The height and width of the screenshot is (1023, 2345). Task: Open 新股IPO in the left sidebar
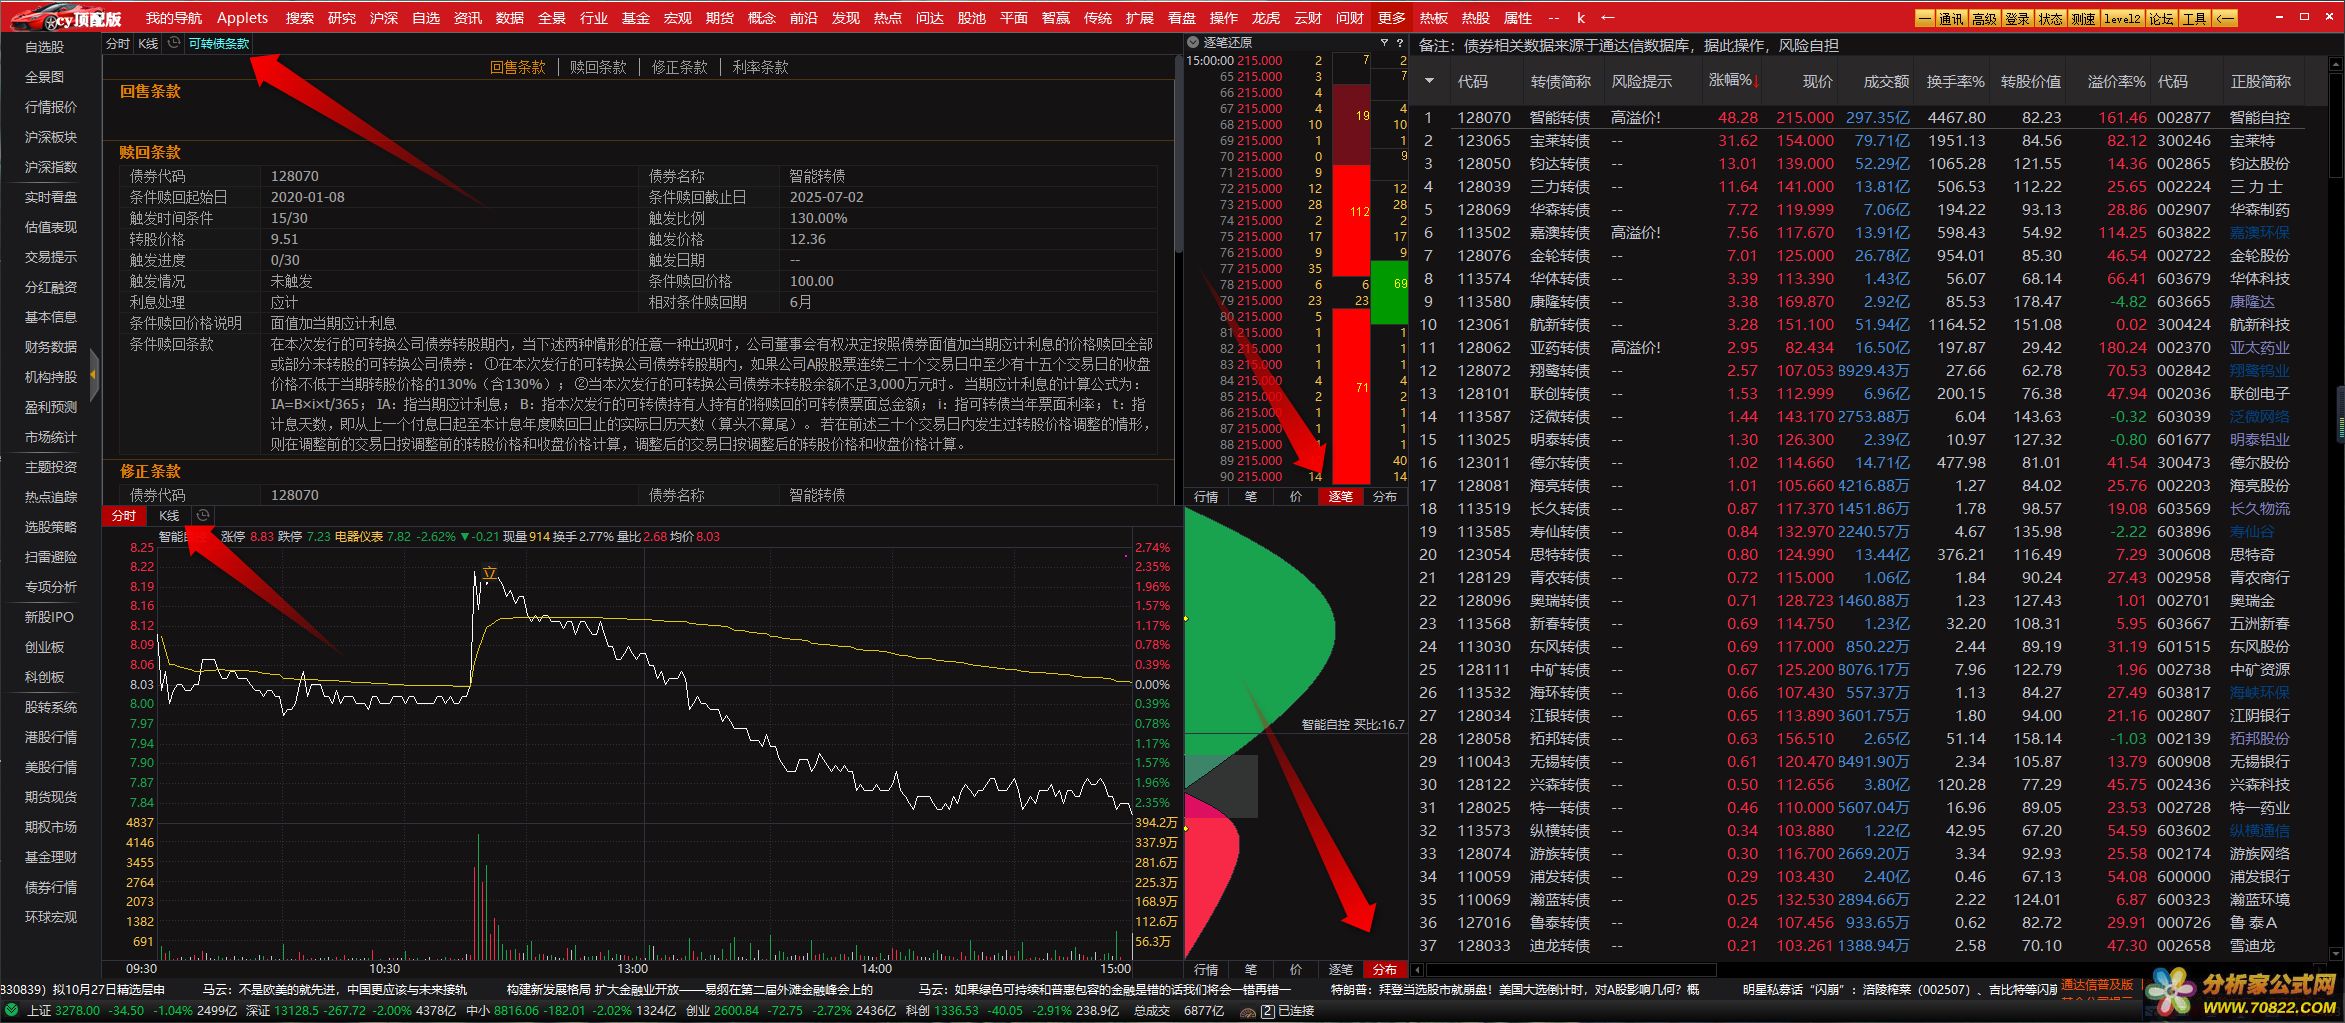tap(49, 617)
